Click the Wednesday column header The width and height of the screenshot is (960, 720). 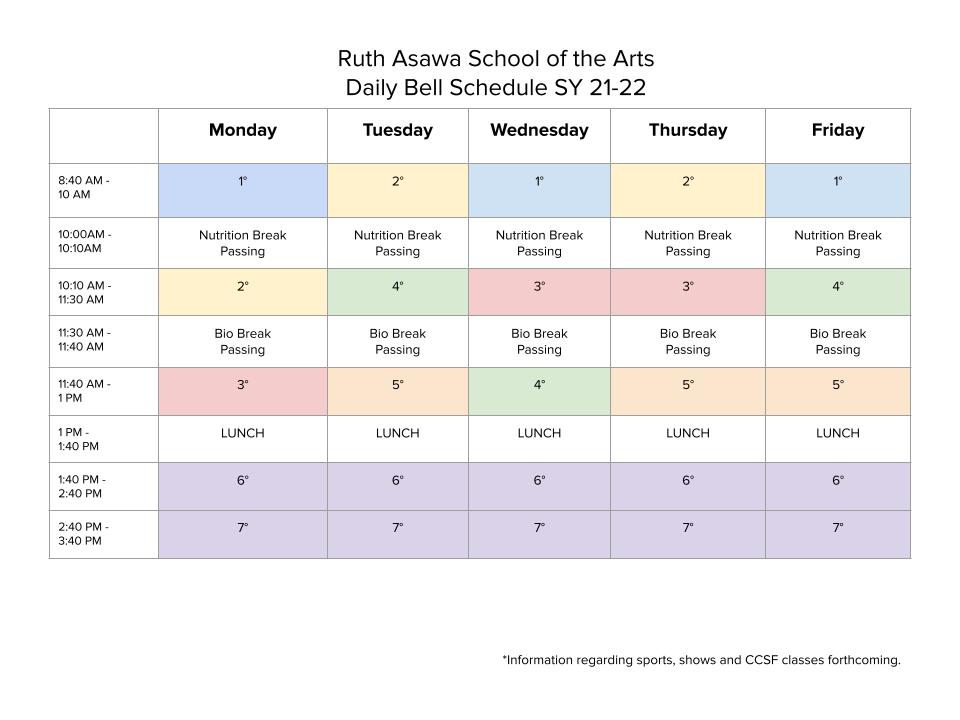click(x=539, y=136)
